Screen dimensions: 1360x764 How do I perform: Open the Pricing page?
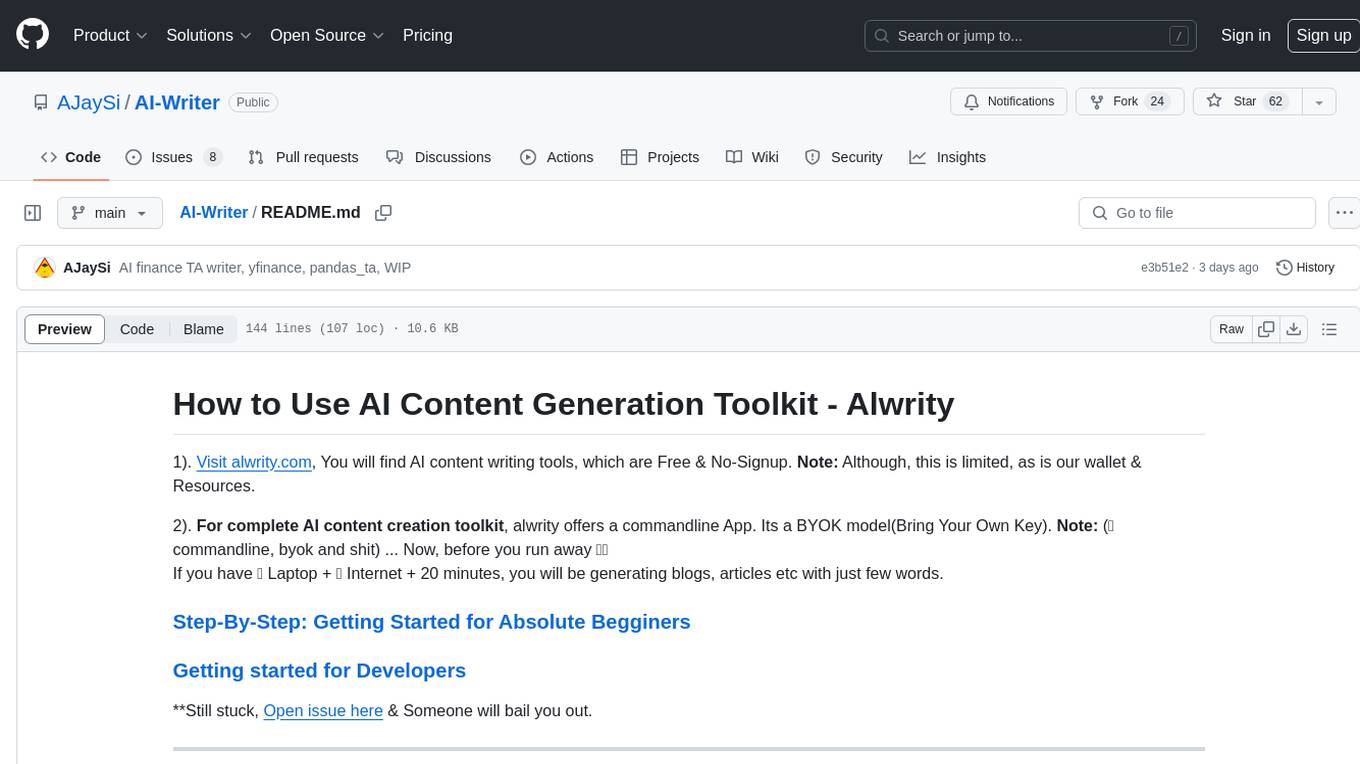[427, 35]
